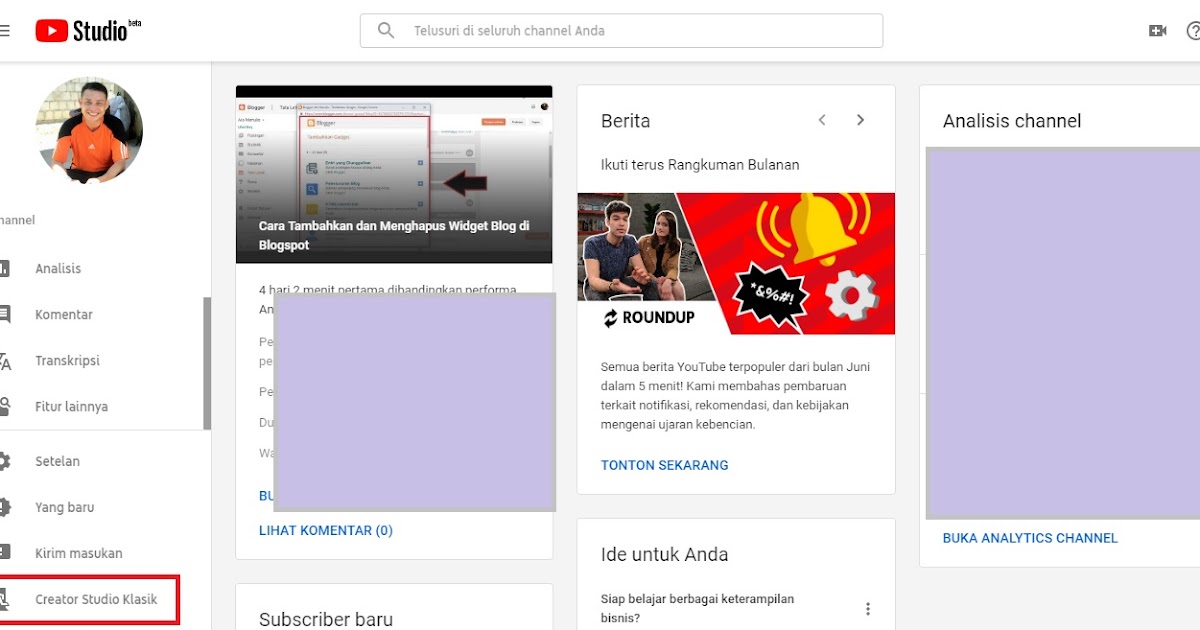
Task: Click the search magnifier icon
Action: tap(386, 31)
